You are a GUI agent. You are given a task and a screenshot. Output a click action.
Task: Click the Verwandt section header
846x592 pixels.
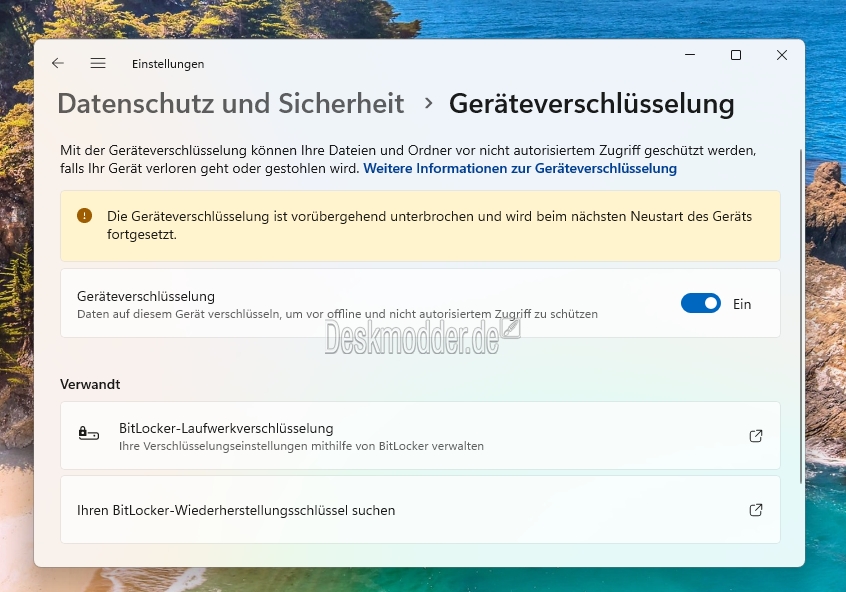[x=90, y=384]
